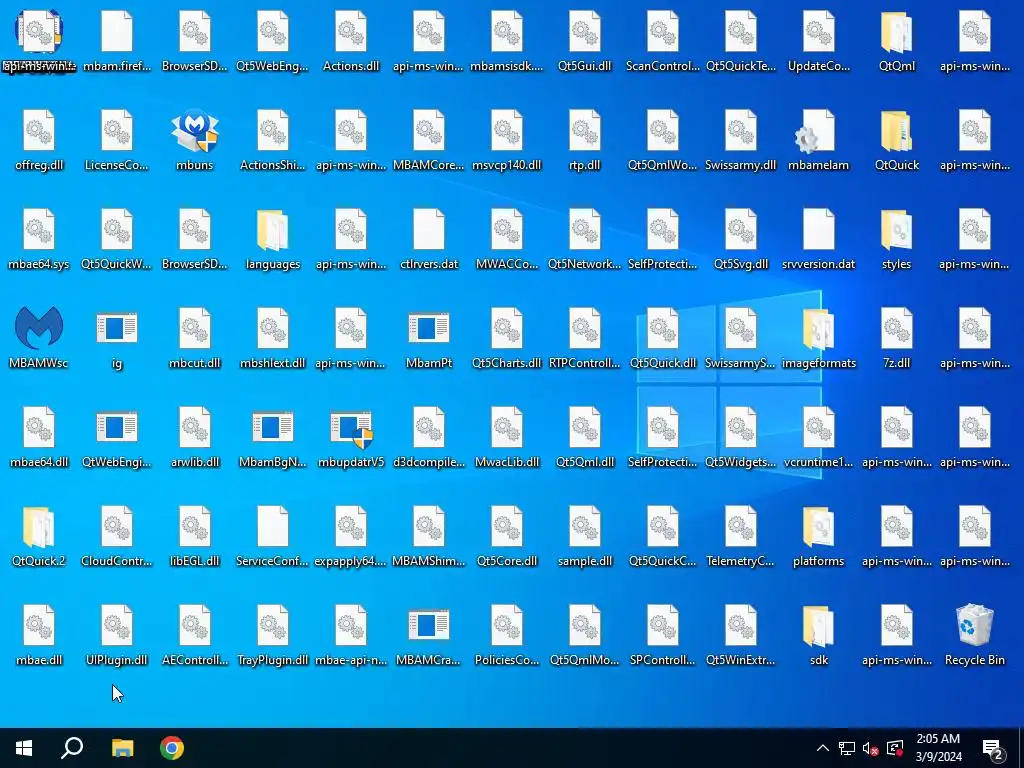Select the mbae.dll file

39,625
